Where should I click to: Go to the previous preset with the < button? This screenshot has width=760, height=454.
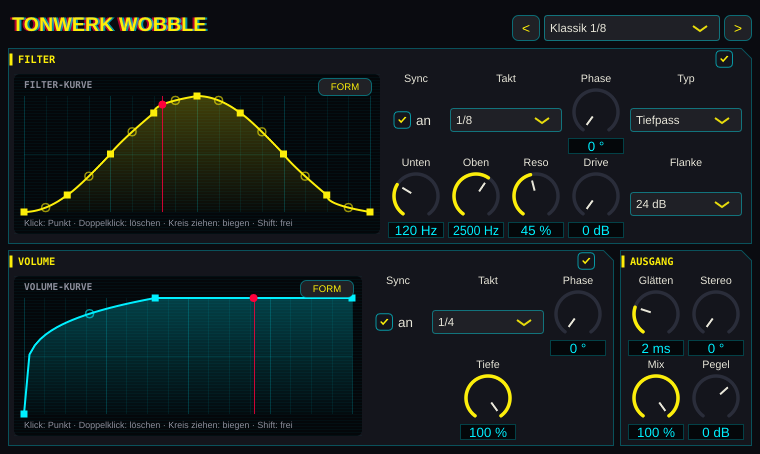pos(526,28)
